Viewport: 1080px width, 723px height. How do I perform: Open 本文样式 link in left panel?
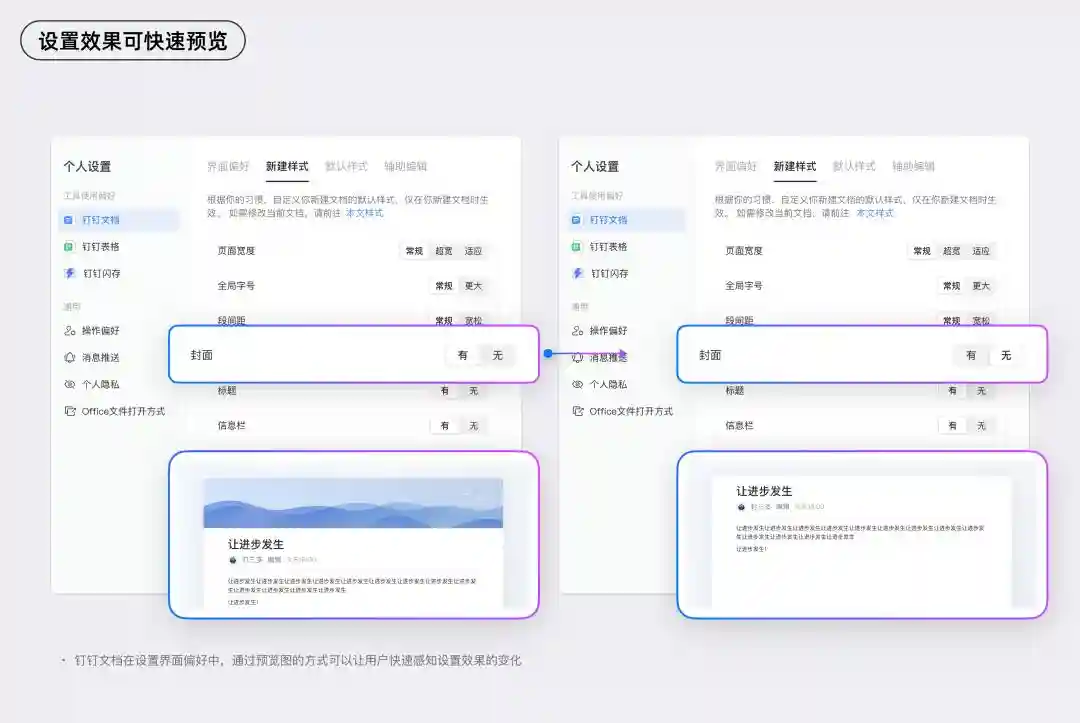[364, 213]
